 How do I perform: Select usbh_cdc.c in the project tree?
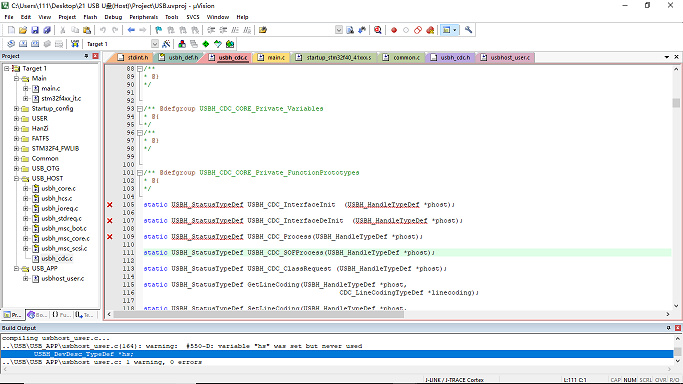(57, 259)
